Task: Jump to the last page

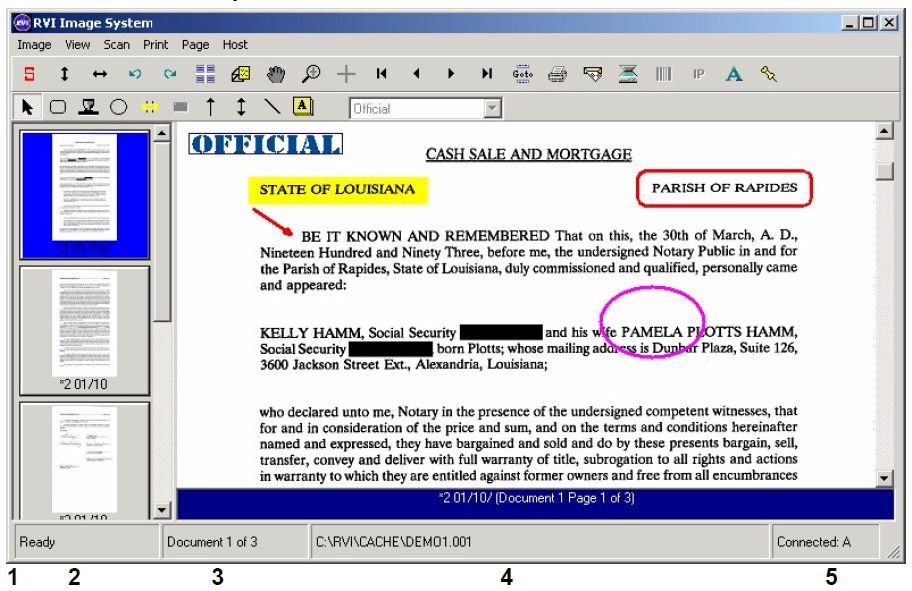Action: point(487,73)
